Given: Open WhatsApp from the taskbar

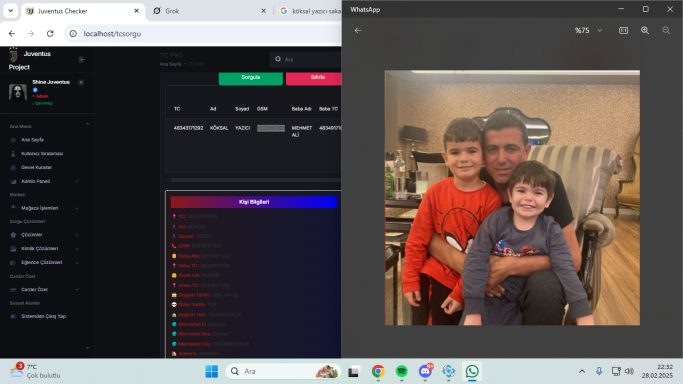Looking at the screenshot, I should pyautogui.click(x=472, y=371).
